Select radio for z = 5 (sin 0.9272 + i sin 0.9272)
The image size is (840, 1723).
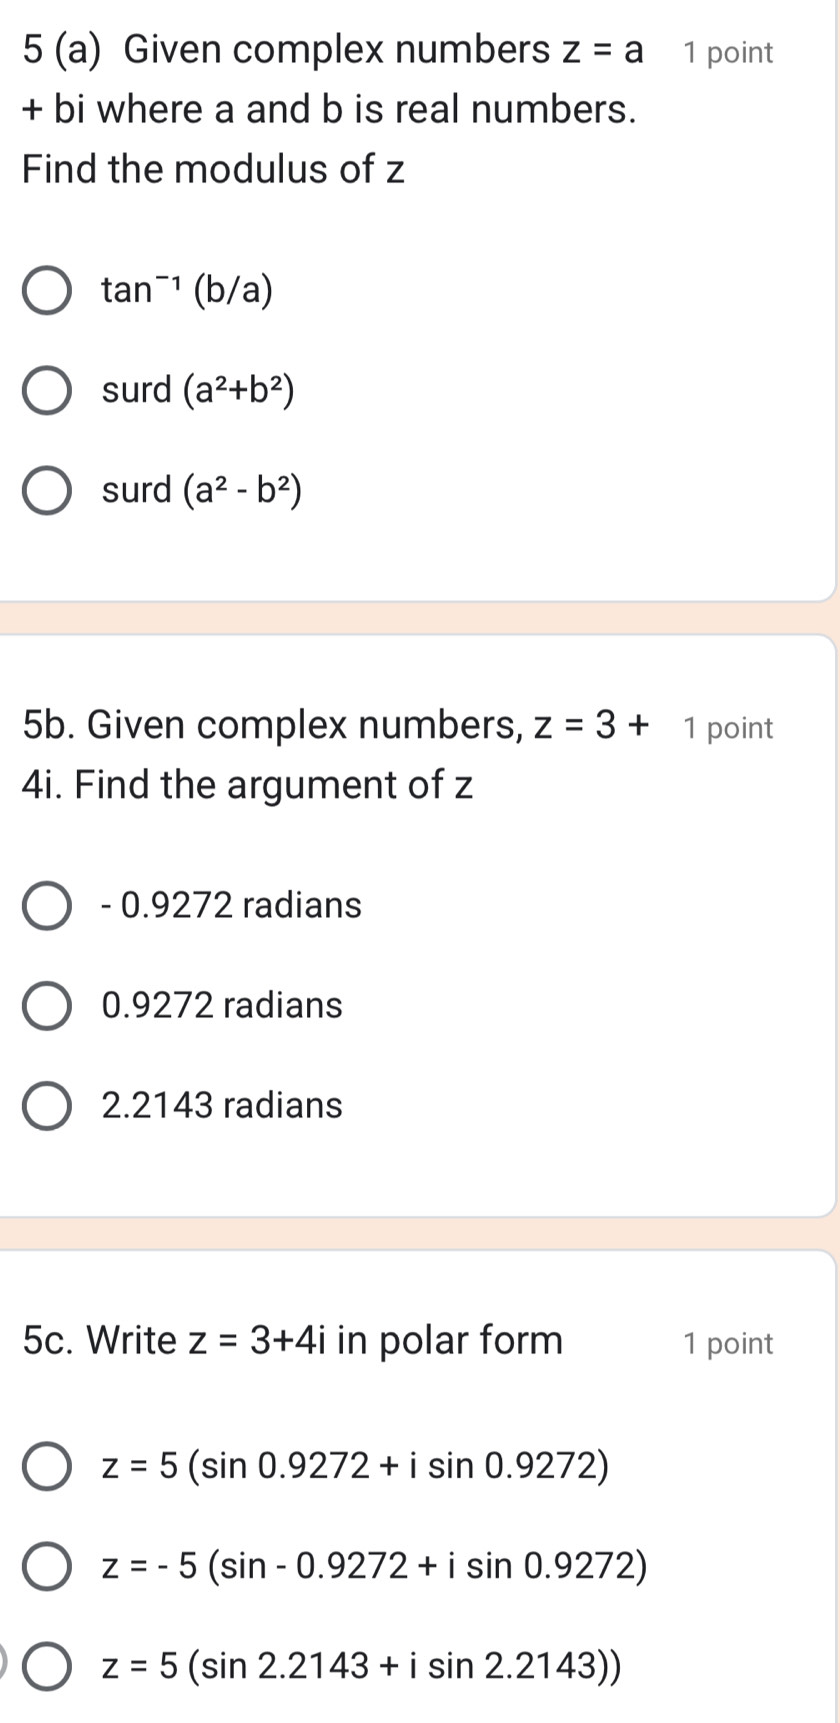[46, 1467]
